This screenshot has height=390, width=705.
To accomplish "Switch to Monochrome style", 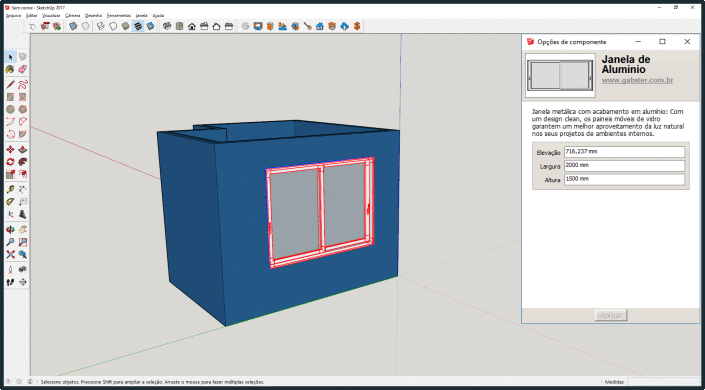I will tap(150, 27).
